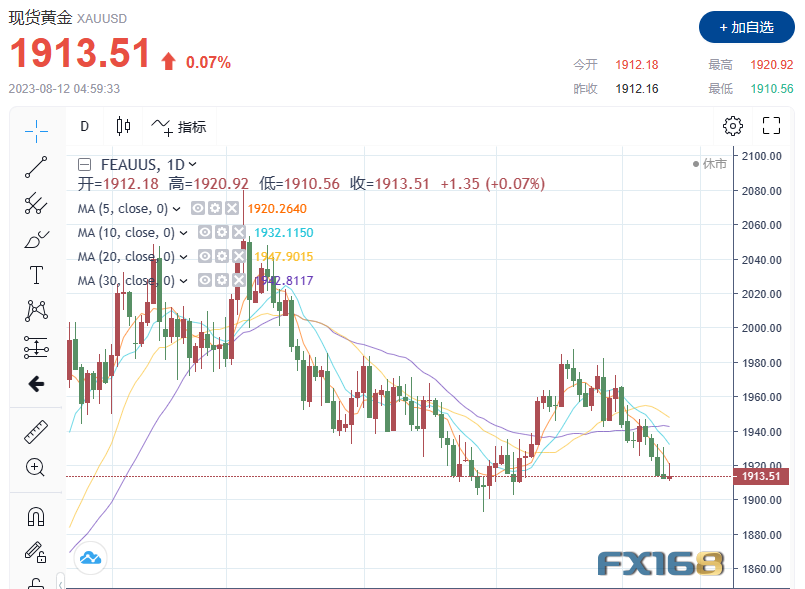Open MA (10) settings via gear icon

coord(220,230)
